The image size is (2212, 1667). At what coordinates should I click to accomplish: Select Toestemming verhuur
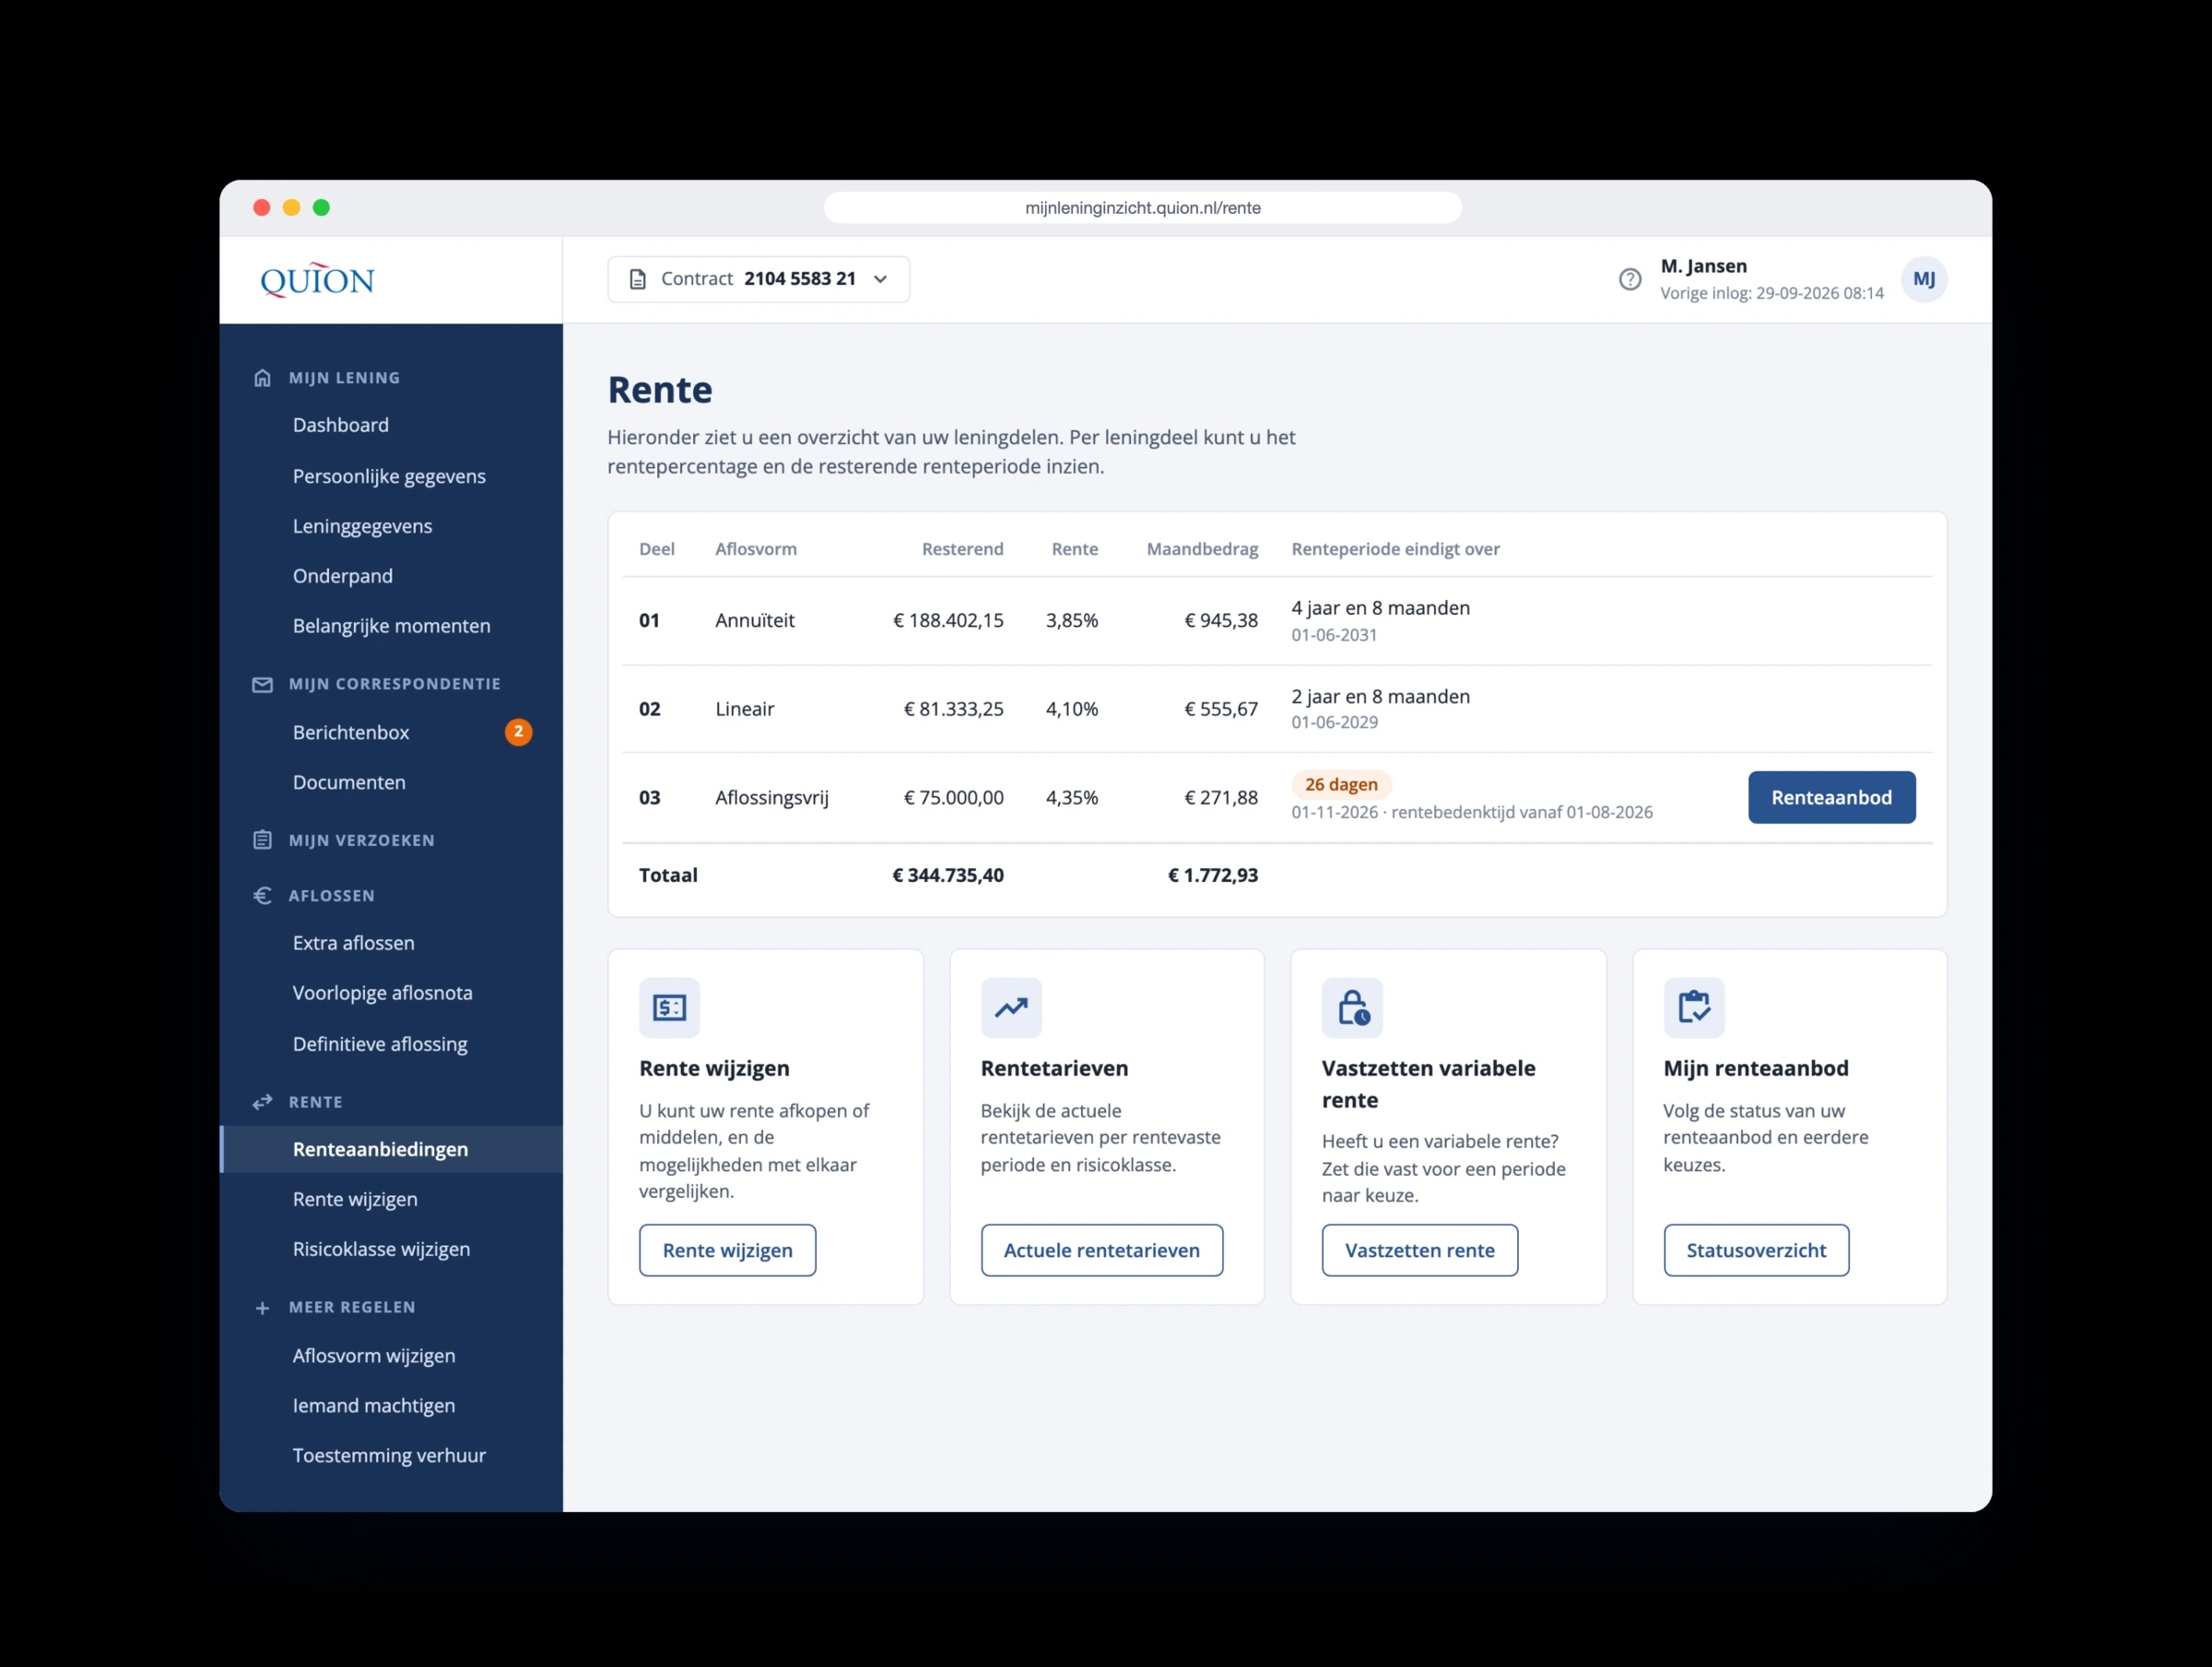(x=389, y=1456)
